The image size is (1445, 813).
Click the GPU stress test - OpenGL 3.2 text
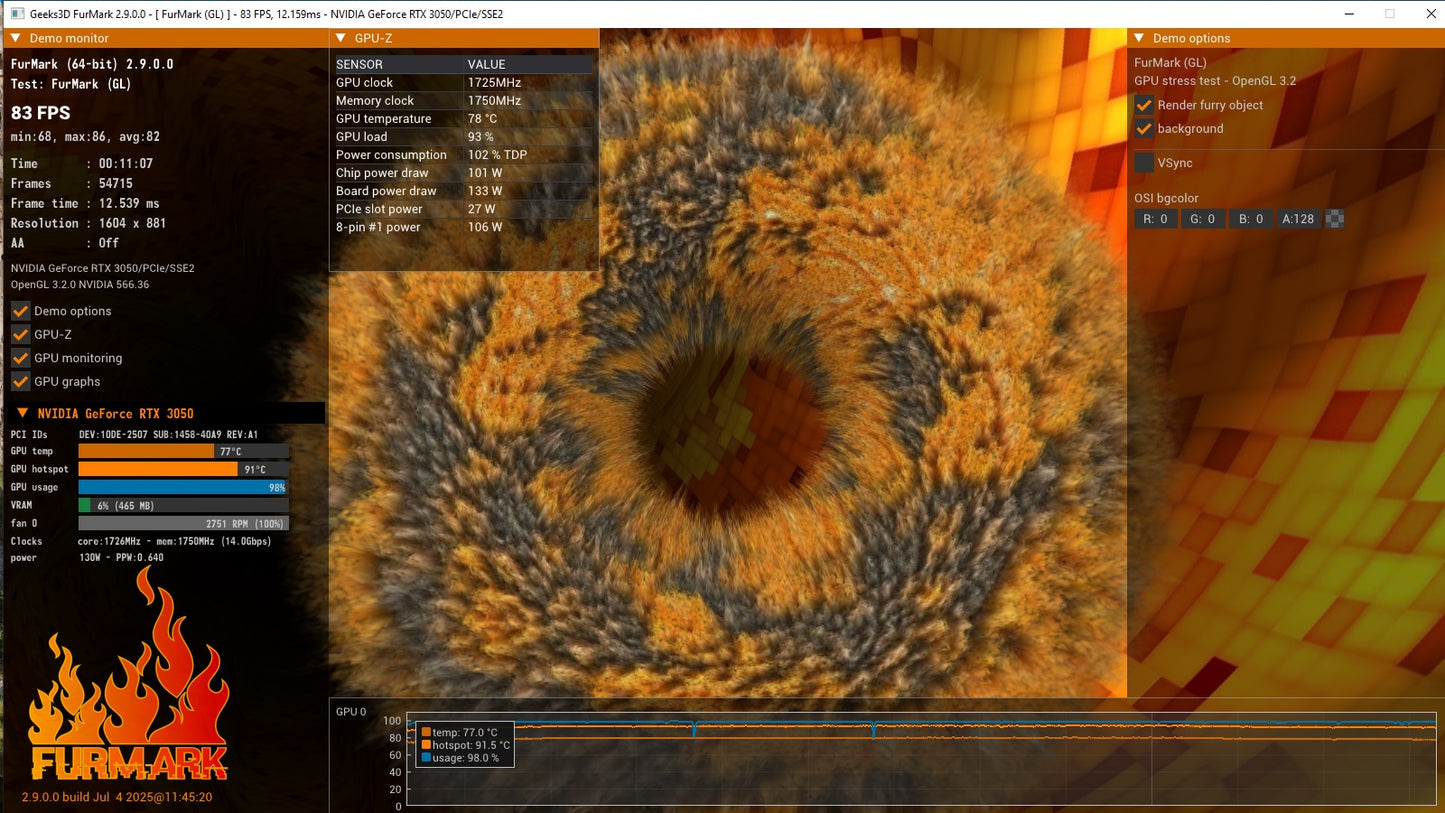click(x=1215, y=81)
